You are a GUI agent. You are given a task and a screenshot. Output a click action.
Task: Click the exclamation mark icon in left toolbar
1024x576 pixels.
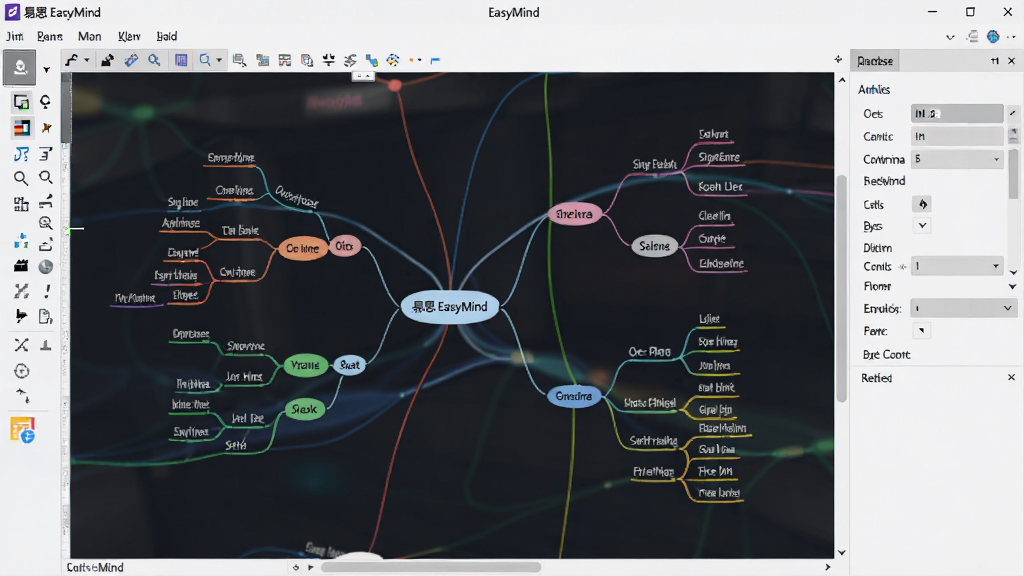(x=46, y=291)
